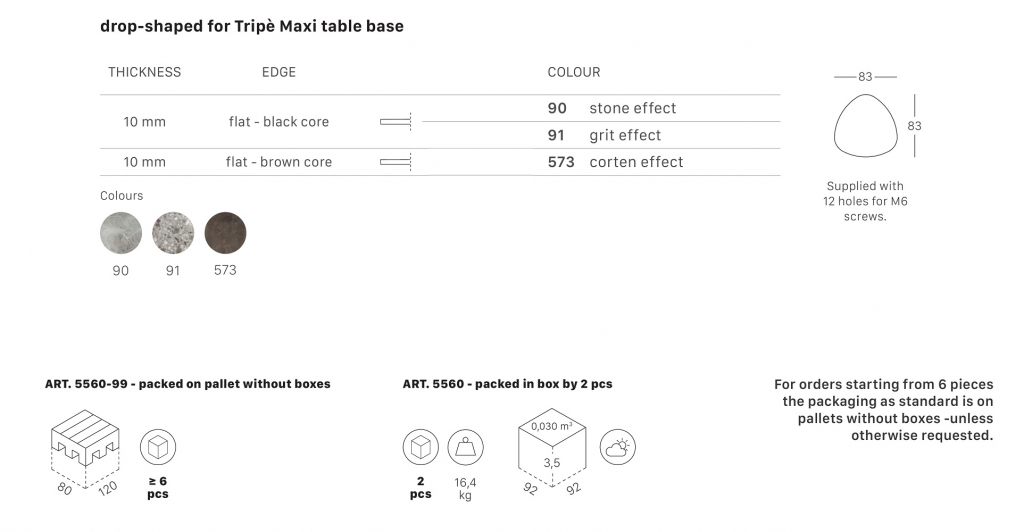Select the stone effect colour swatch 90
This screenshot has height=532, width=1024.
tap(121, 233)
